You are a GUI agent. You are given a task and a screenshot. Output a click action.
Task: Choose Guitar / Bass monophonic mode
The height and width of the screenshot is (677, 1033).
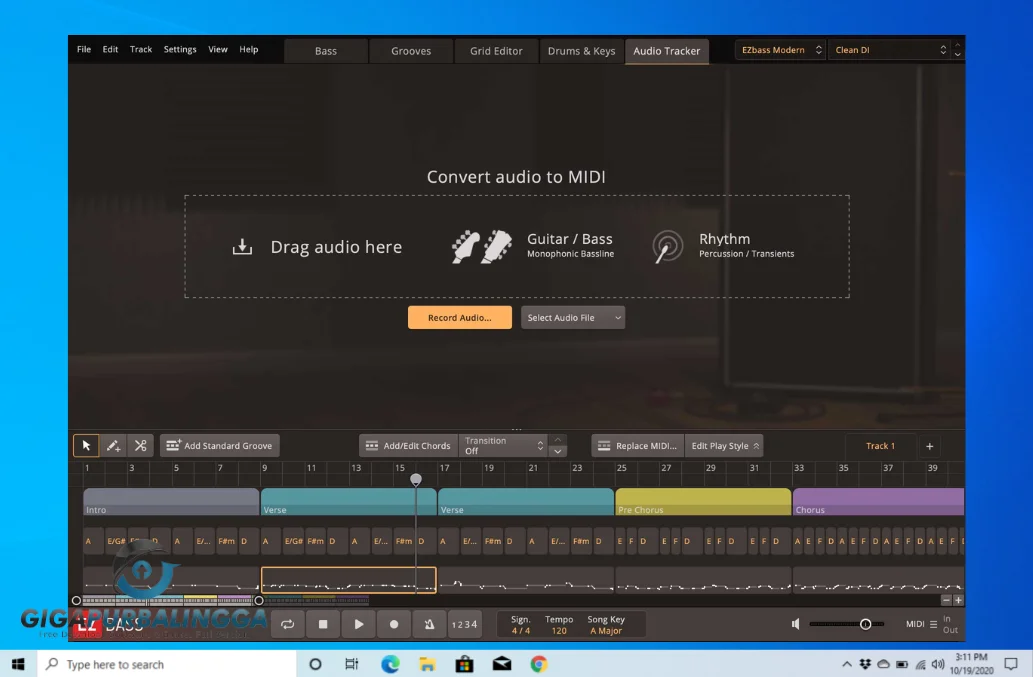click(x=533, y=246)
